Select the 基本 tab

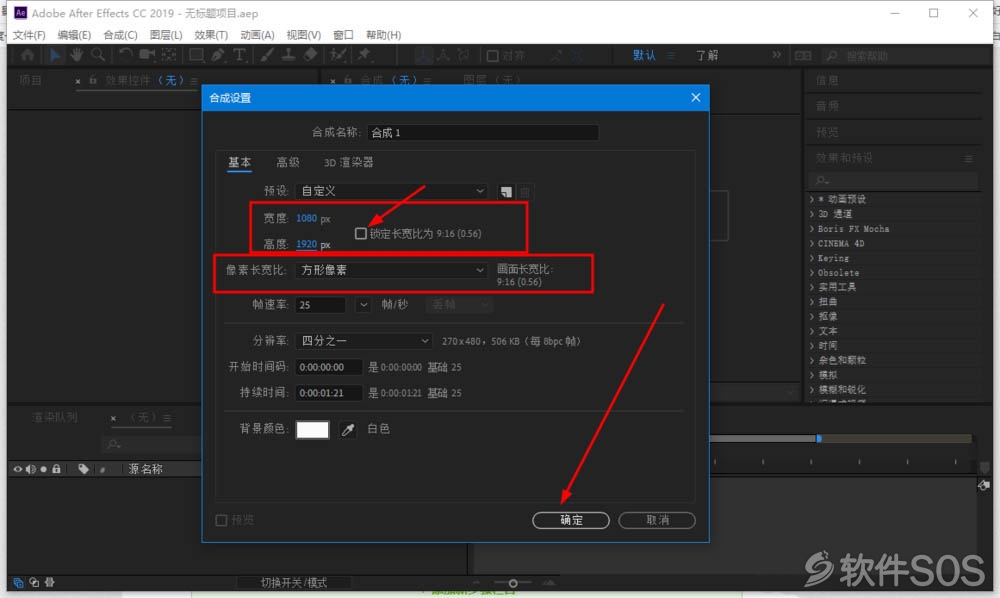click(x=240, y=163)
